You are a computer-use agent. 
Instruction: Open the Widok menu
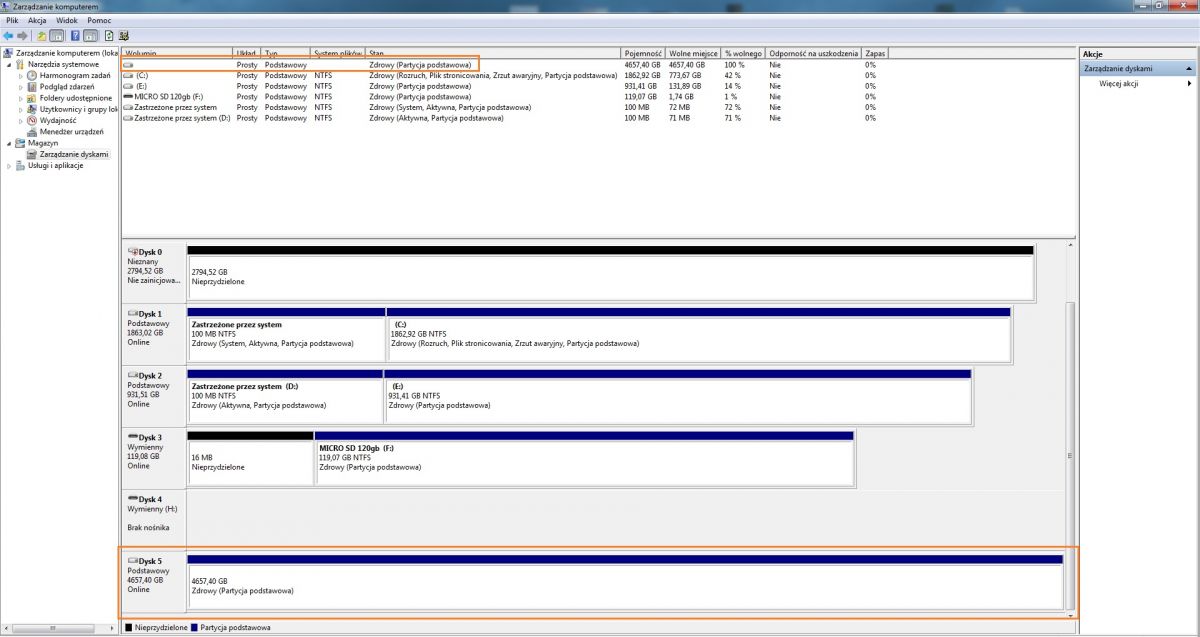click(x=67, y=20)
